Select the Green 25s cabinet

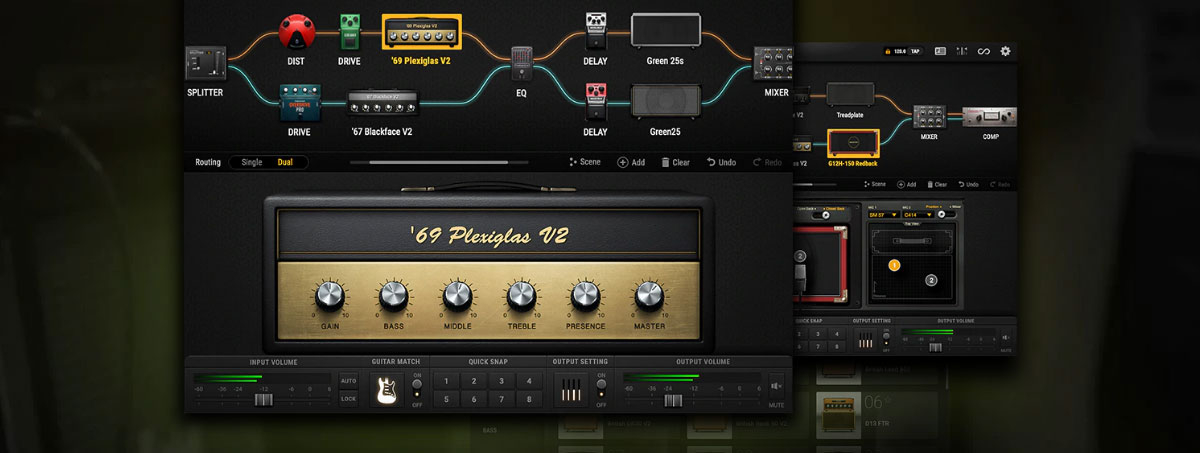665,31
